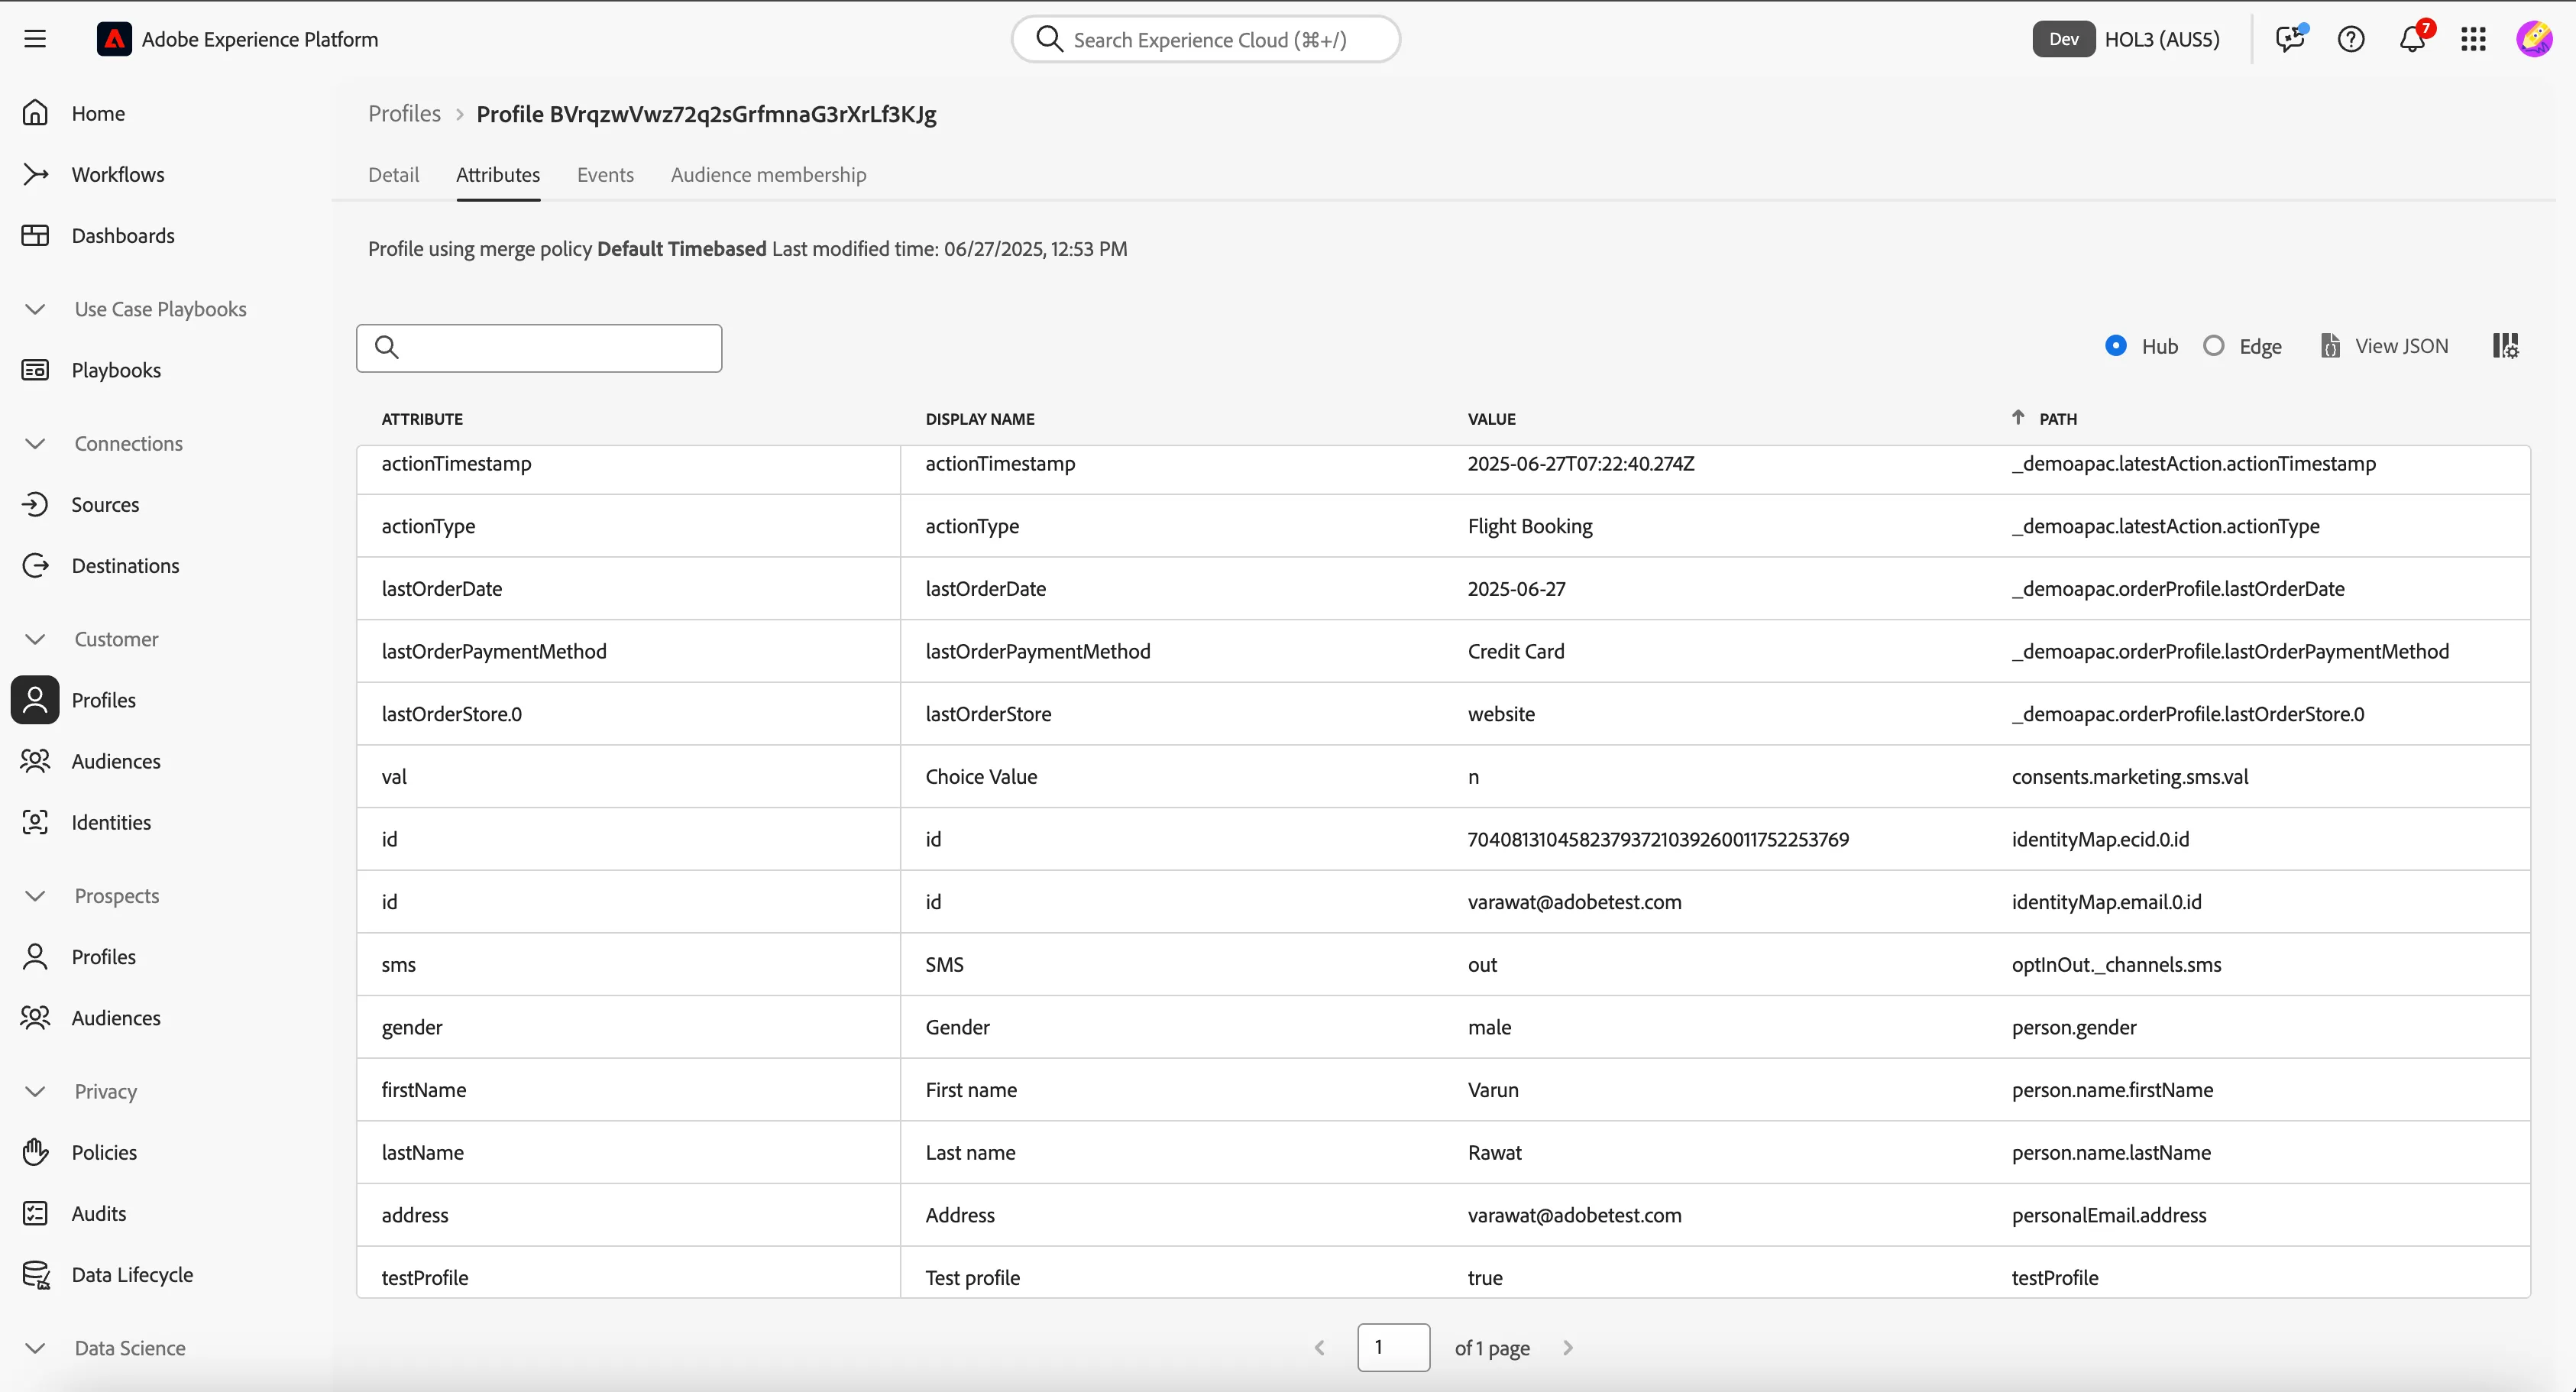
Task: Open the help question mark icon
Action: pos(2351,39)
